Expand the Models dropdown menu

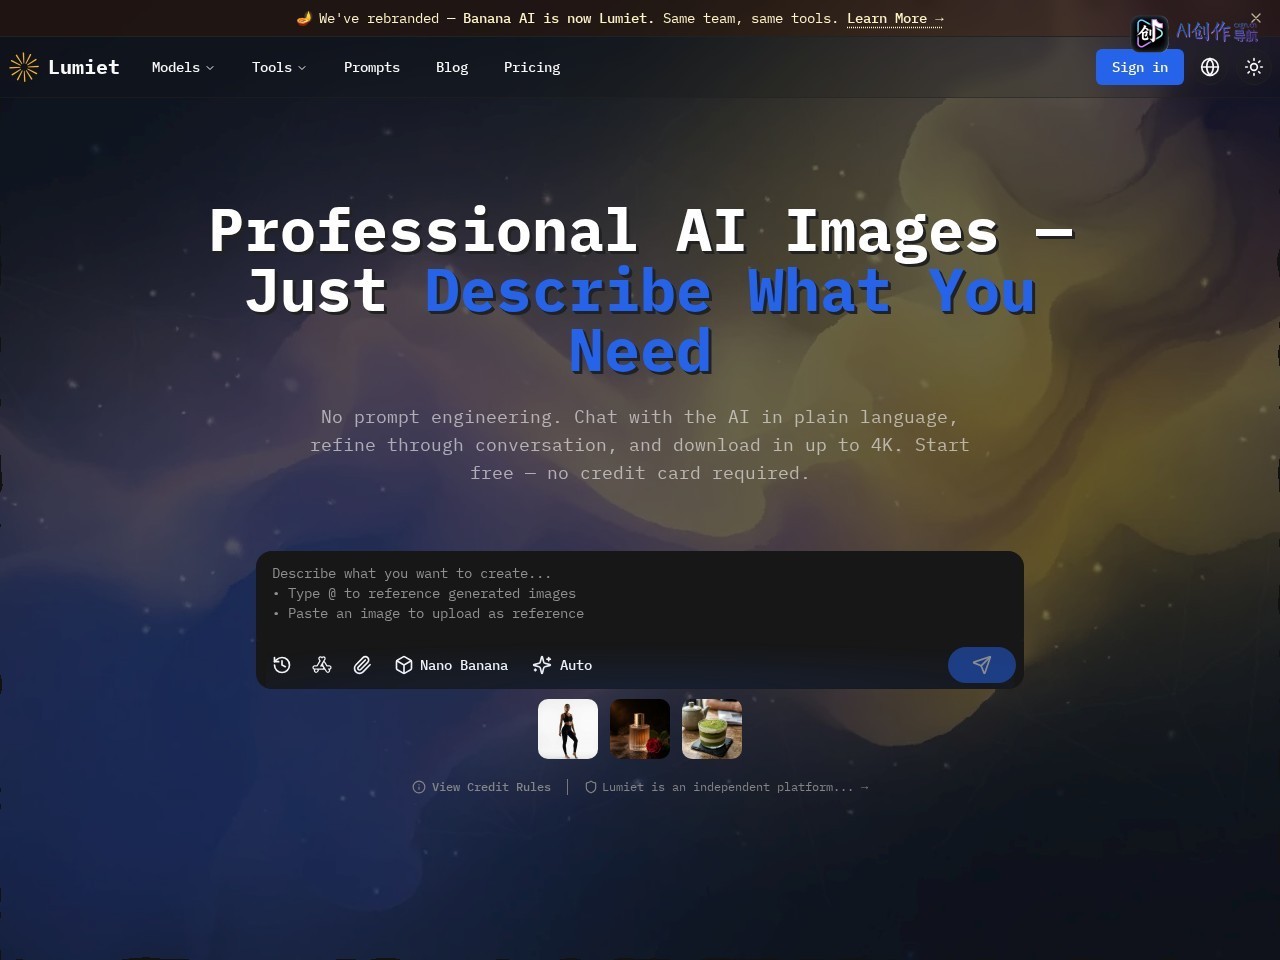coord(183,67)
